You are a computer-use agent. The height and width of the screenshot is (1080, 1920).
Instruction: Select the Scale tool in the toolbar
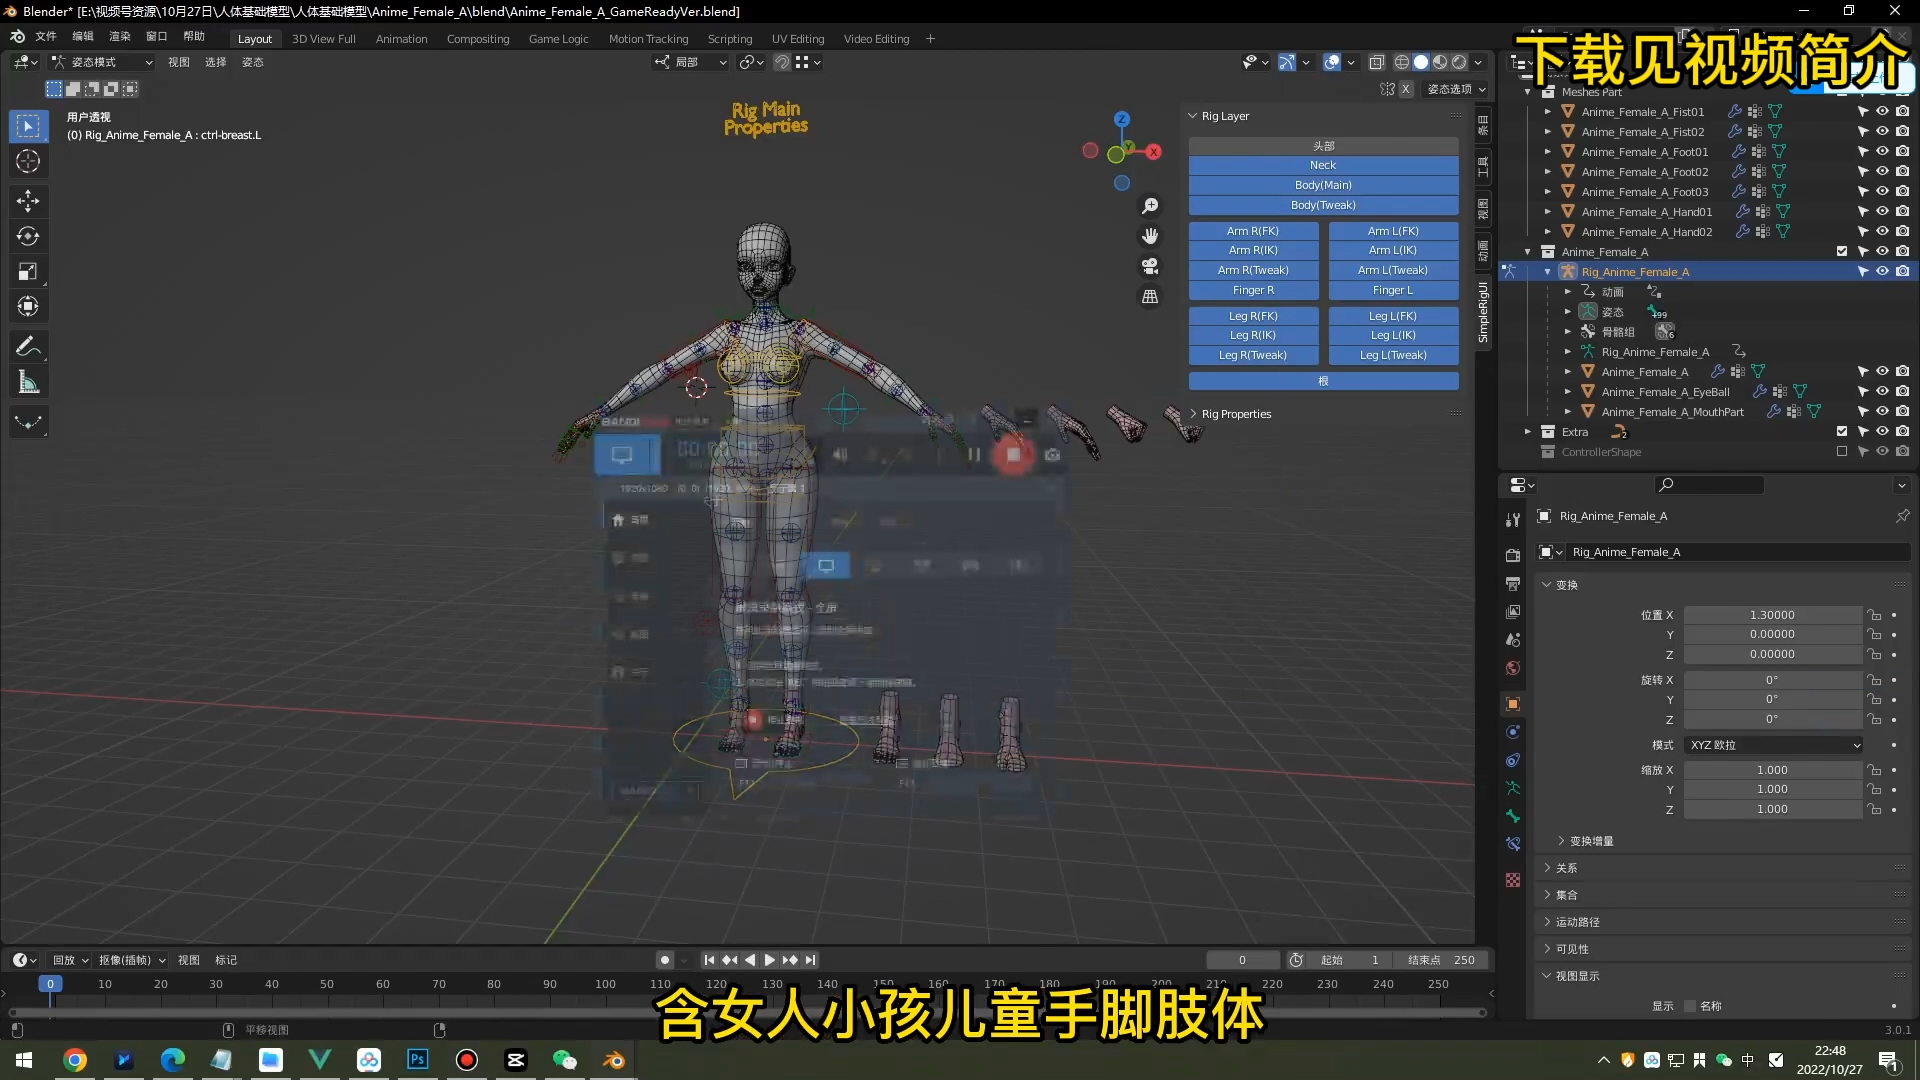(28, 271)
